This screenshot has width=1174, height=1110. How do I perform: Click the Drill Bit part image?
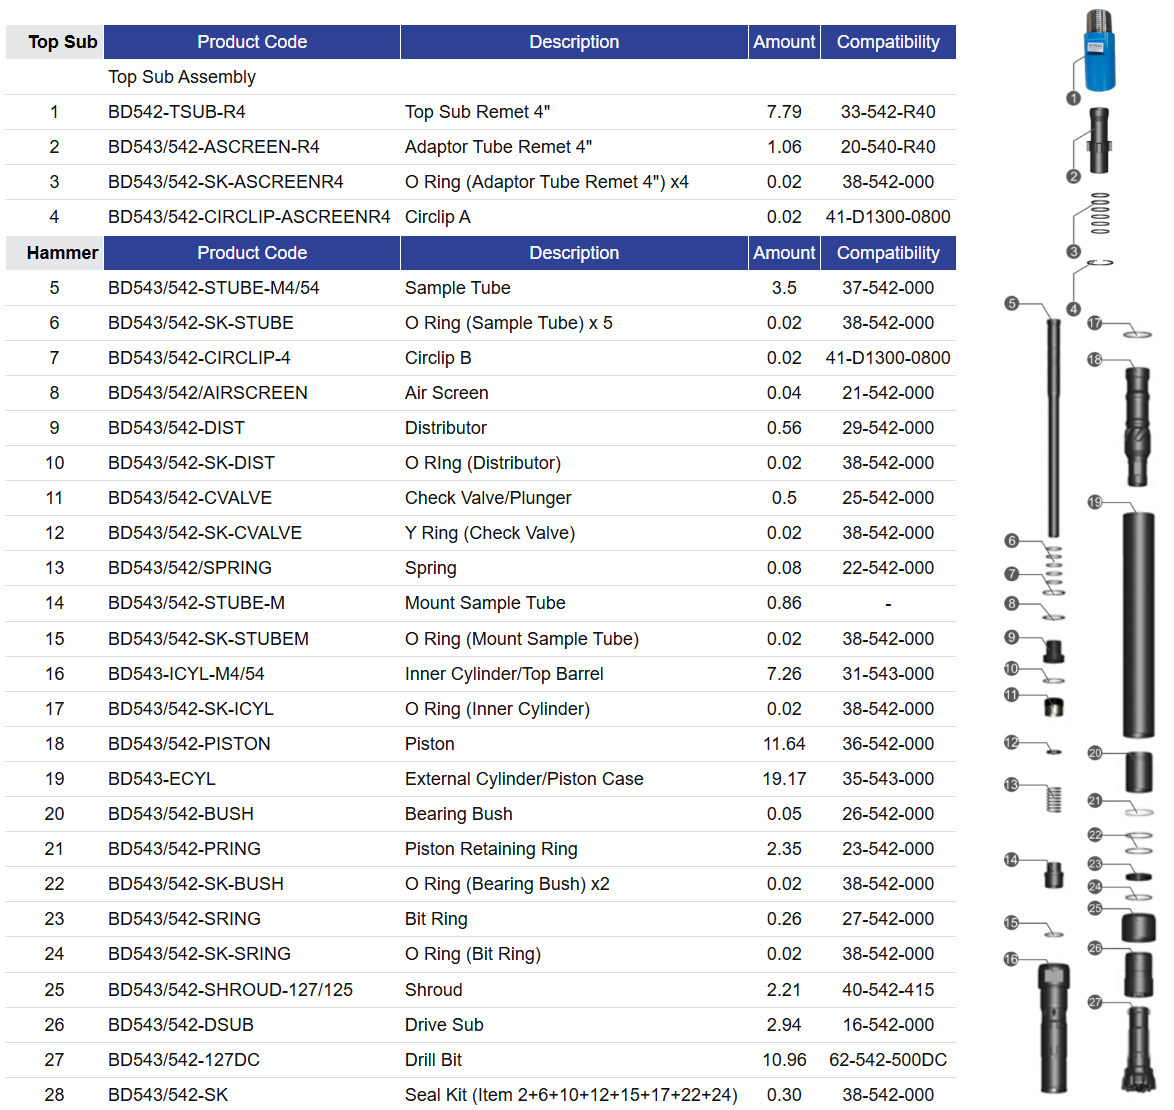pos(1138,1049)
